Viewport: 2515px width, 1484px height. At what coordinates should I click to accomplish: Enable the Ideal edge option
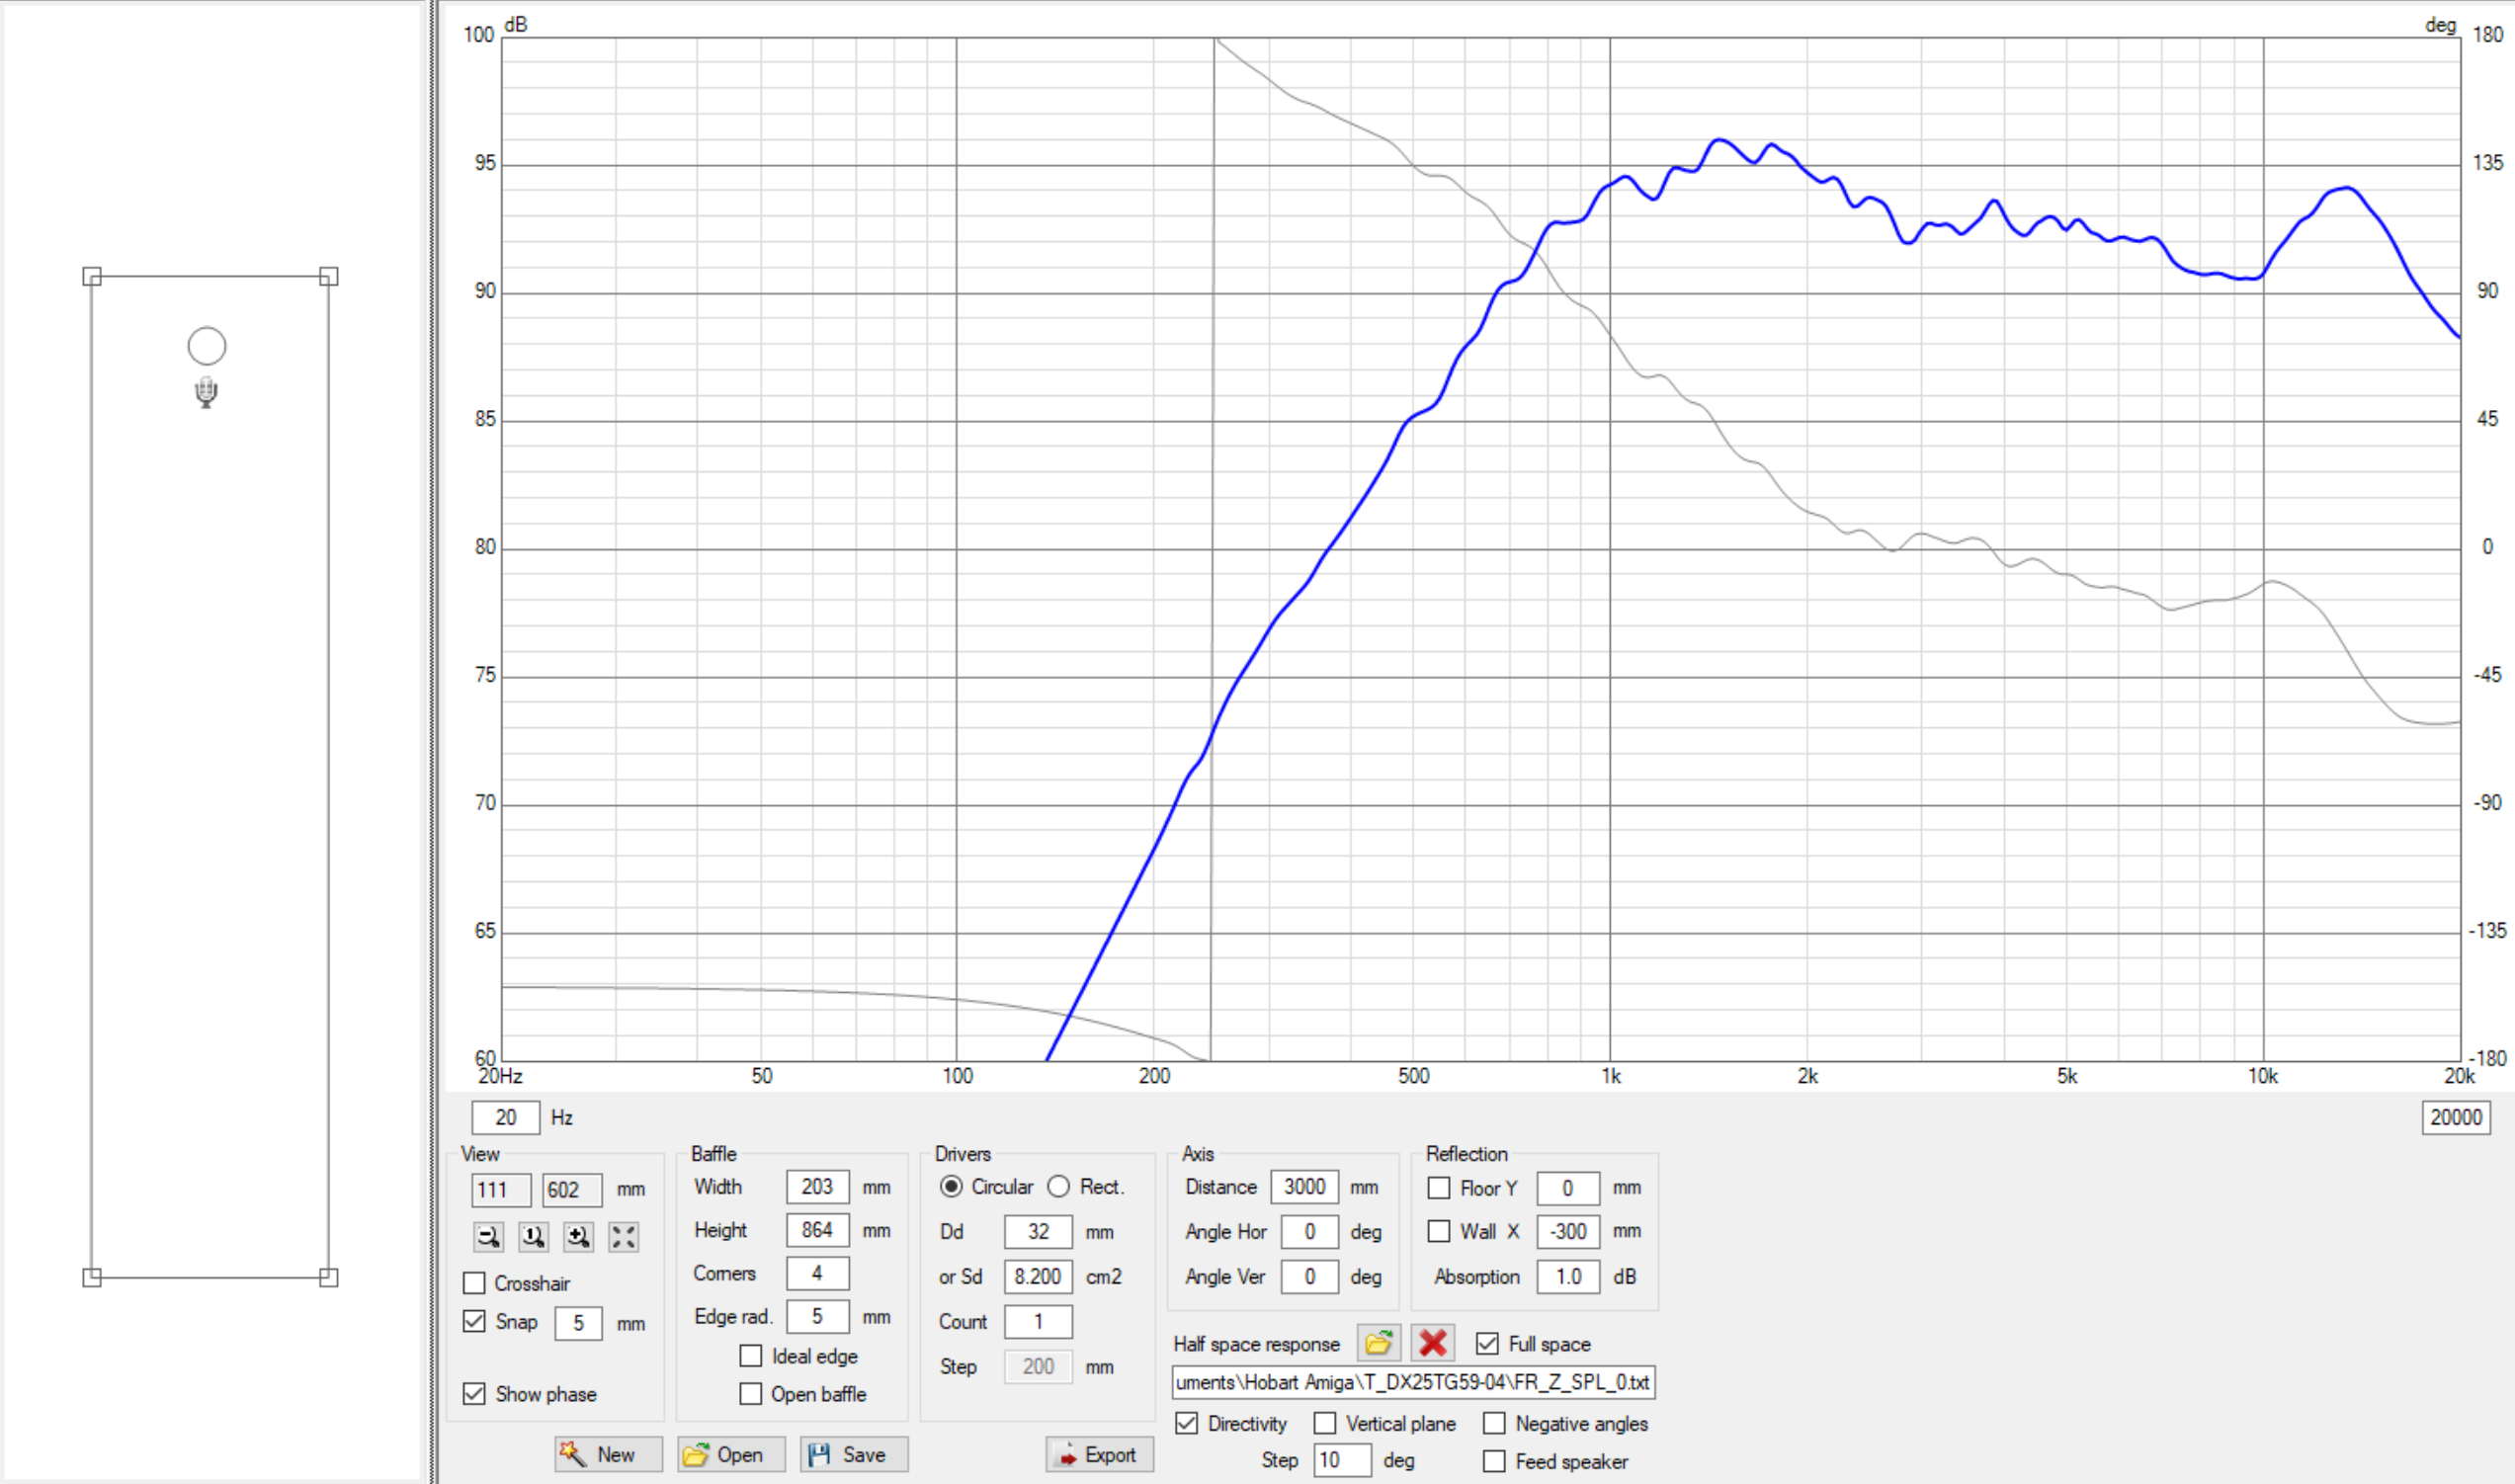tap(751, 1356)
